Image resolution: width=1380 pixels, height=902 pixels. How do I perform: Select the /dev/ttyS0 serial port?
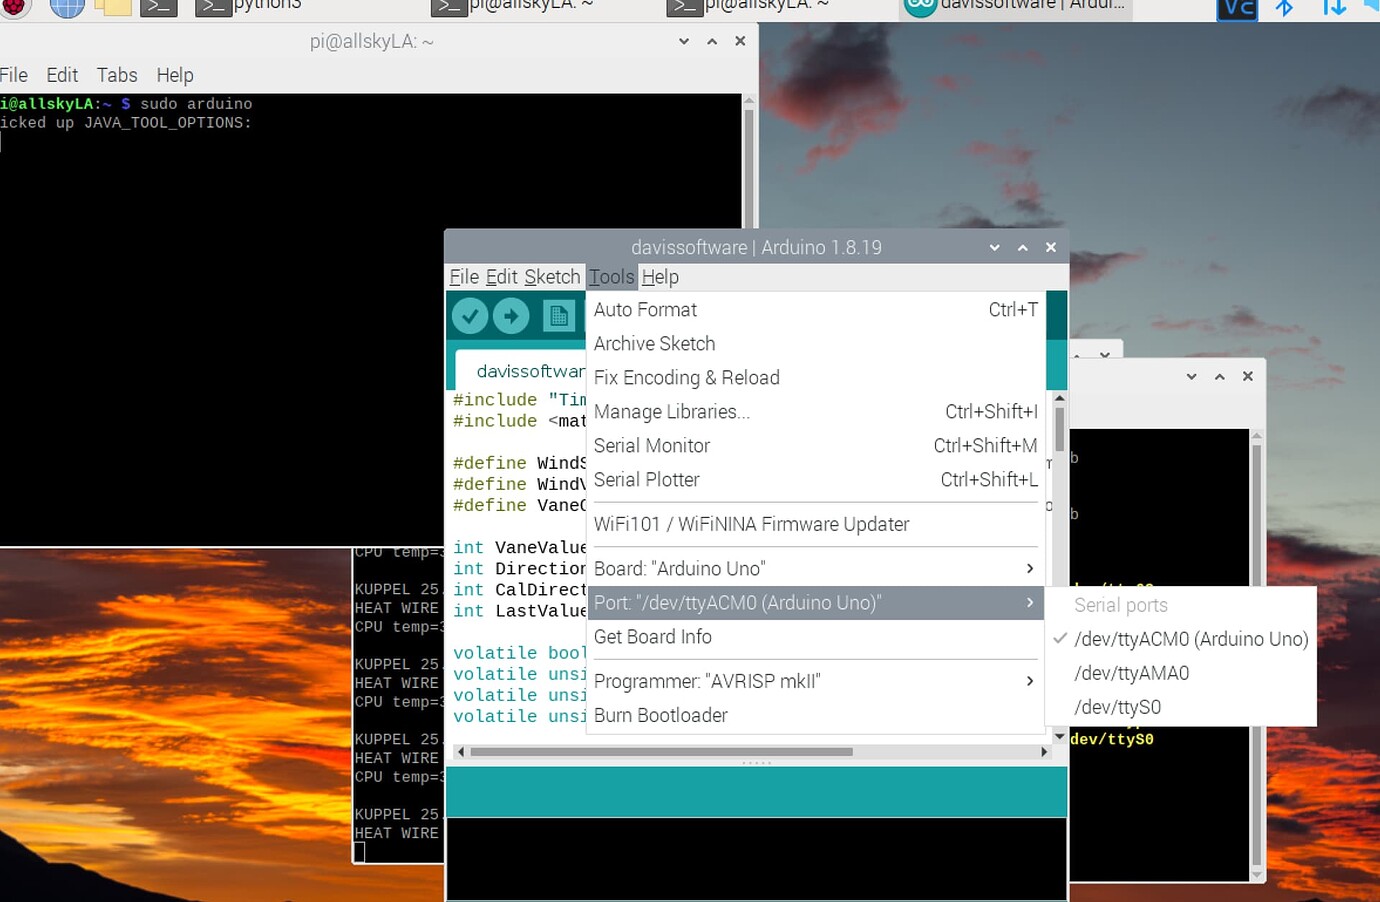click(x=1117, y=707)
